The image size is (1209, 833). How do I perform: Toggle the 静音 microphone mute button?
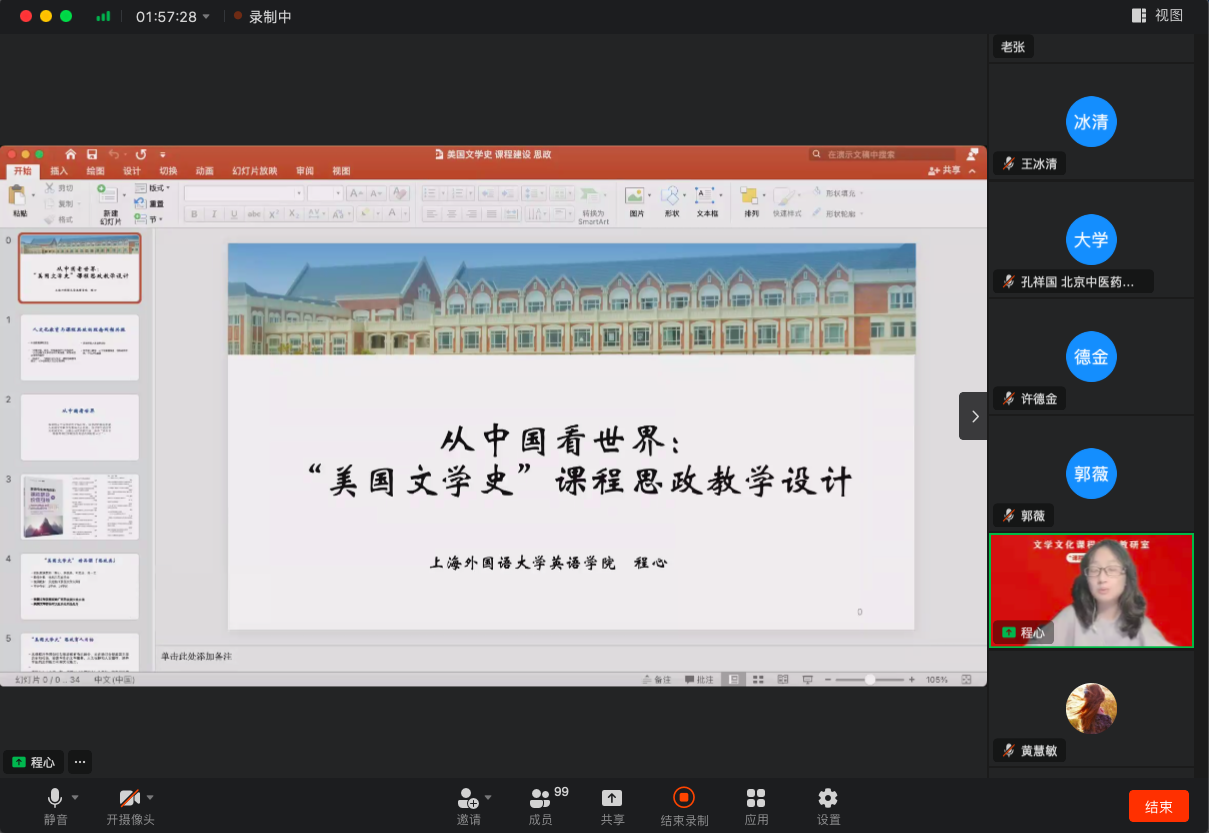55,798
